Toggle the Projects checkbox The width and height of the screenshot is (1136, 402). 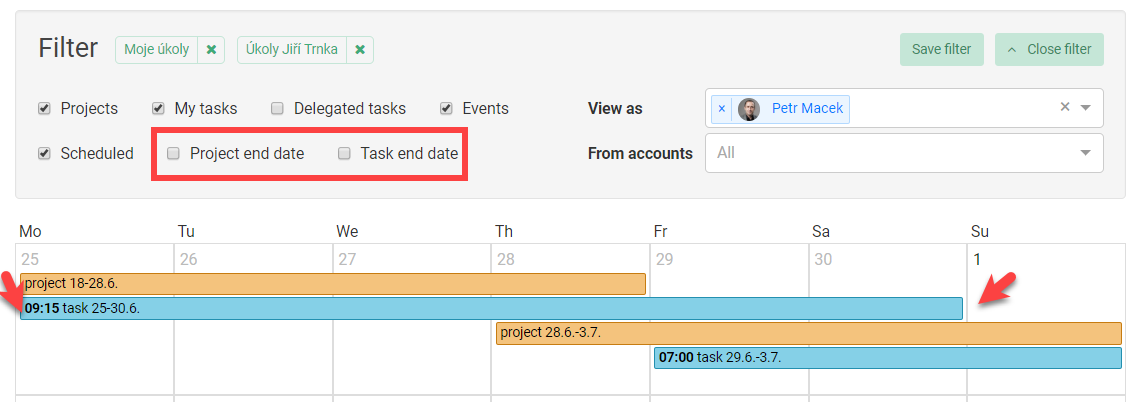[x=44, y=109]
